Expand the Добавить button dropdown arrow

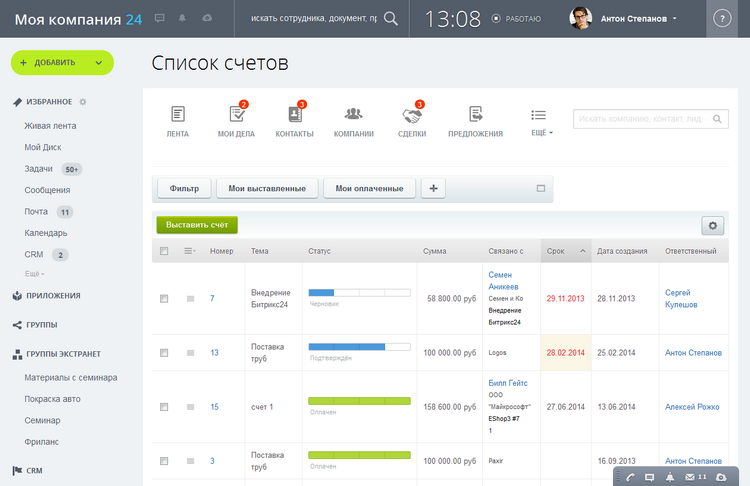click(99, 63)
